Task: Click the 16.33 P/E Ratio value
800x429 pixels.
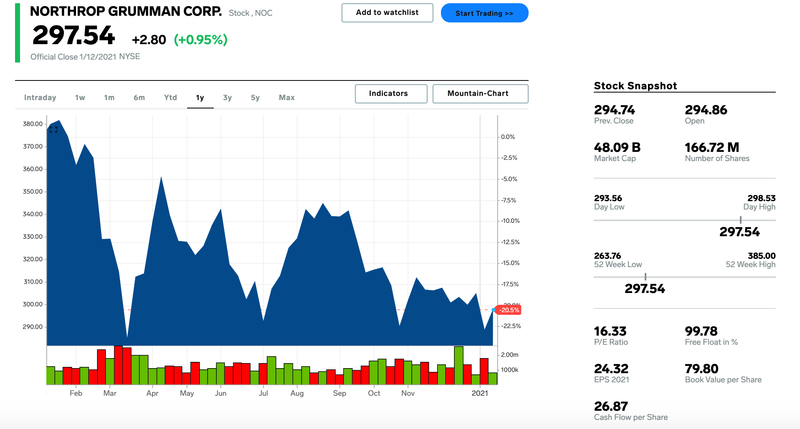Action: pyautogui.click(x=610, y=331)
